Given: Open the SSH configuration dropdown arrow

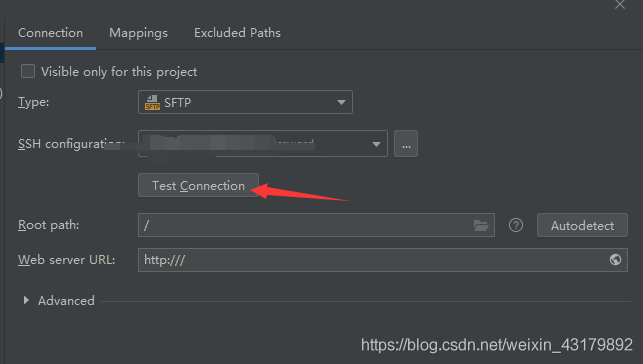Looking at the screenshot, I should coord(376,144).
